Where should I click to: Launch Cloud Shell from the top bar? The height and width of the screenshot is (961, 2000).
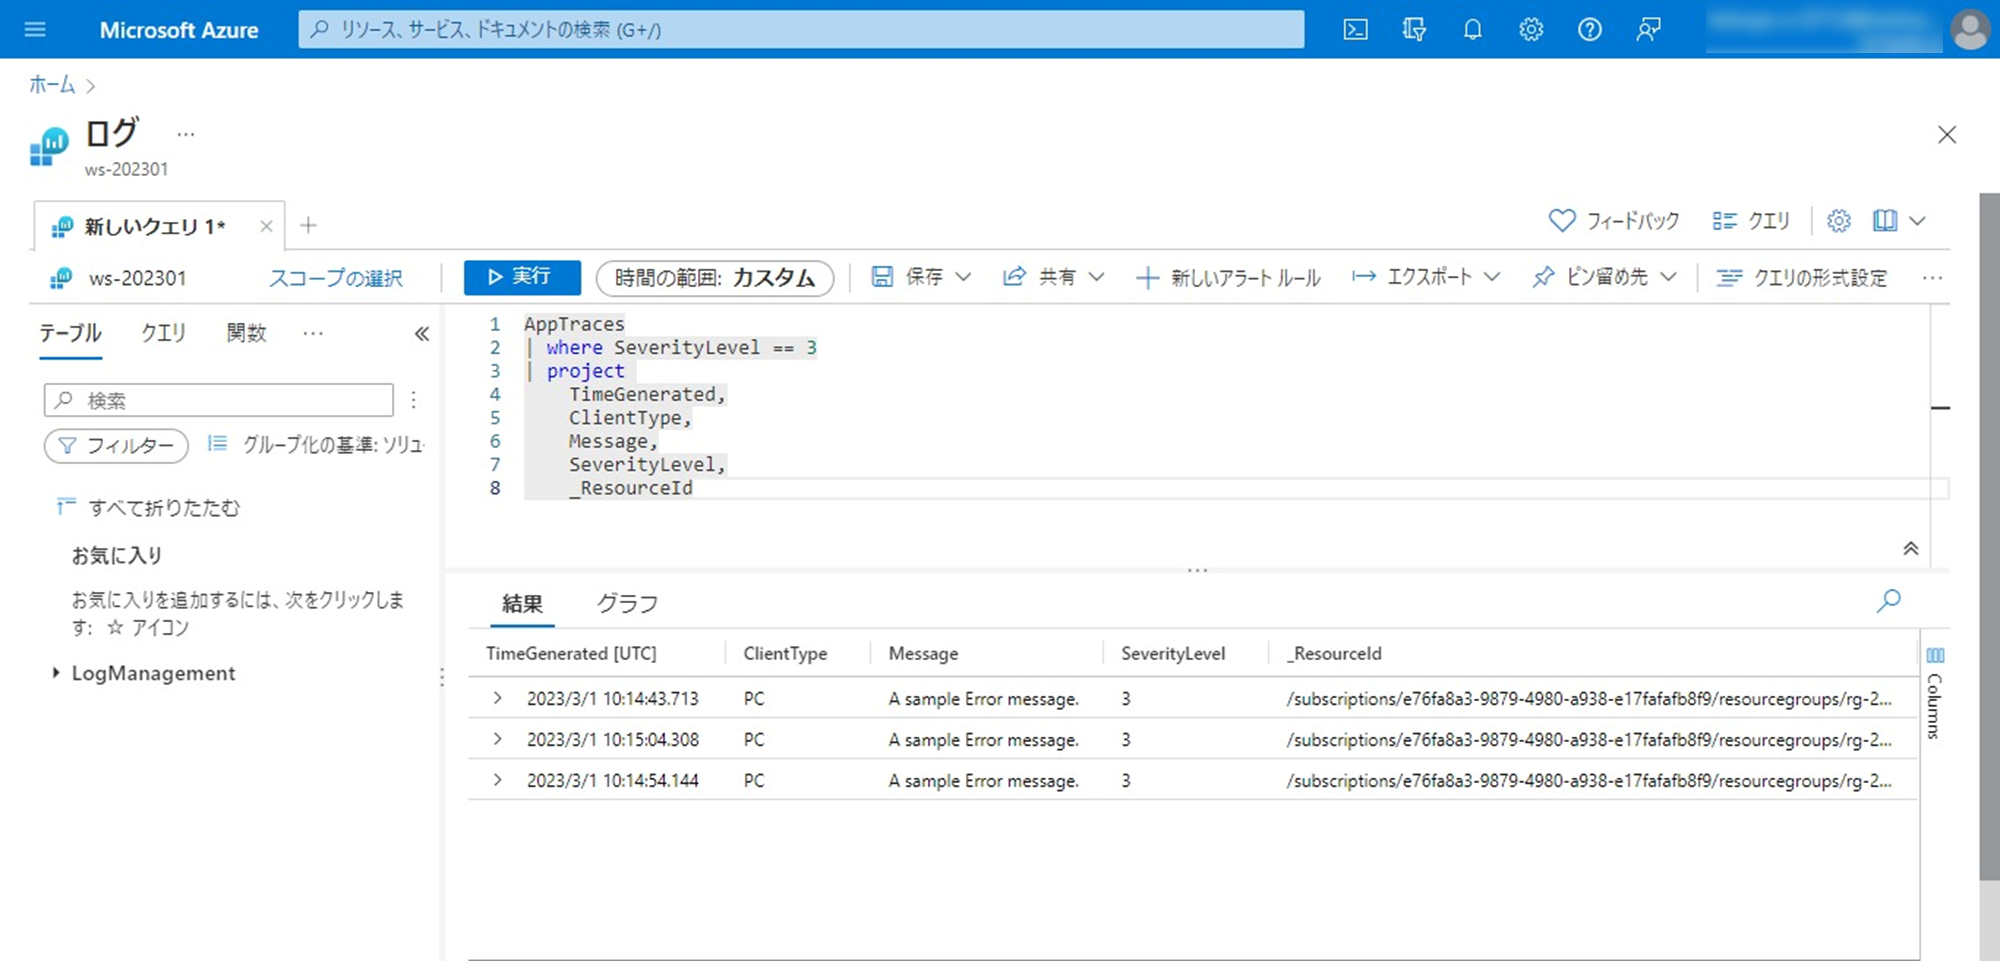click(x=1355, y=30)
